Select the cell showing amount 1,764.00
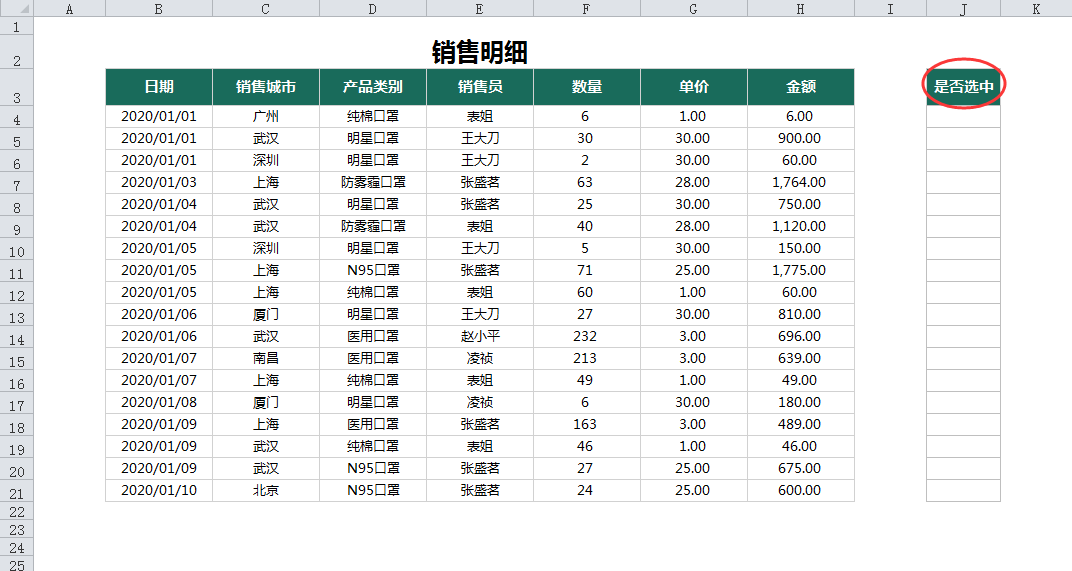 click(800, 182)
